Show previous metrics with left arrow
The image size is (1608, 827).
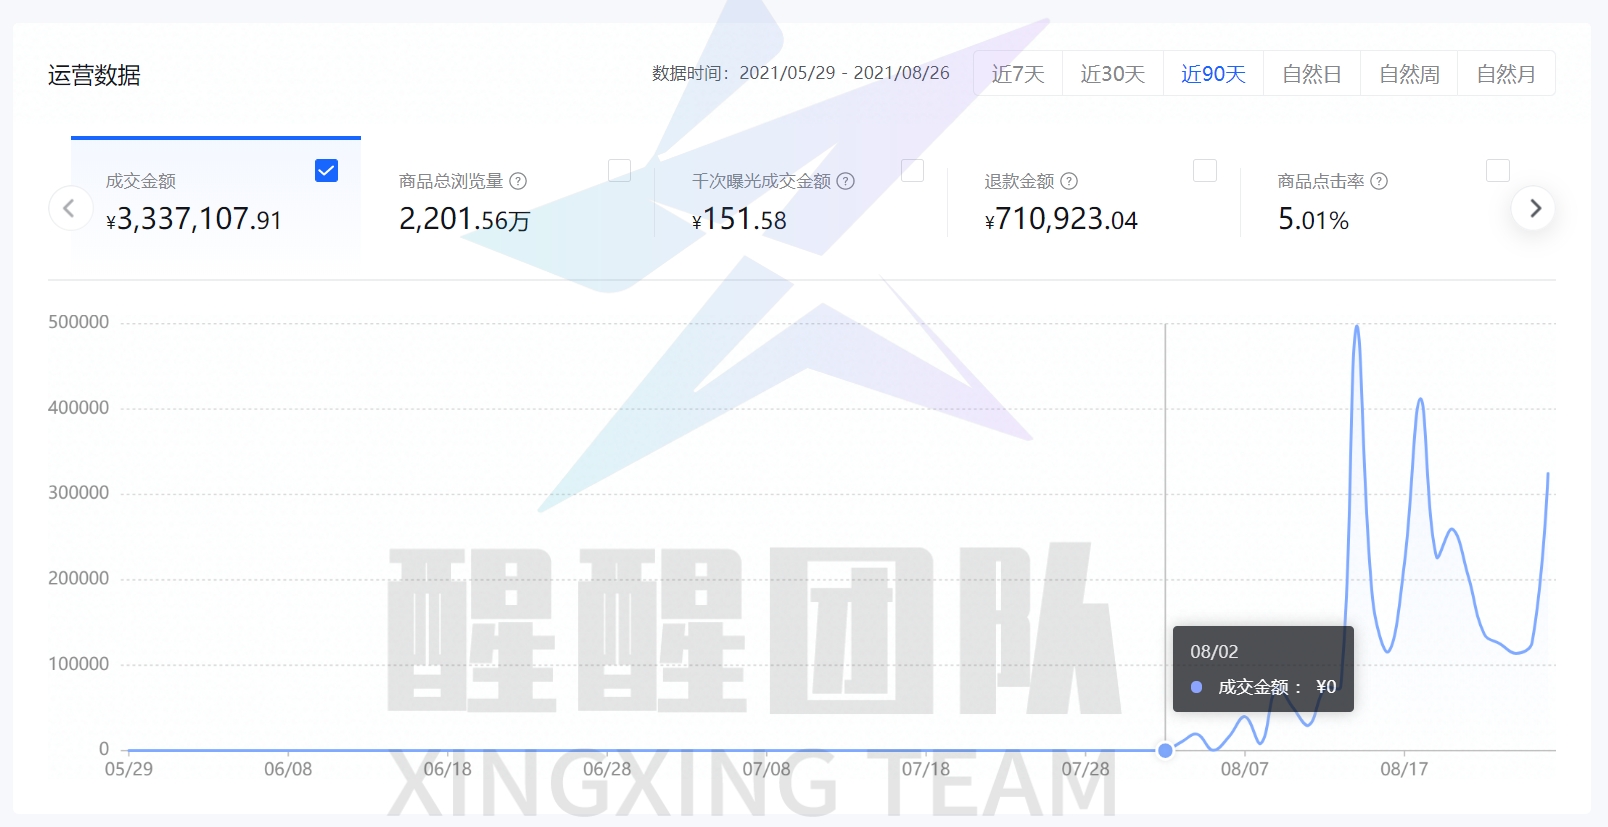click(70, 208)
